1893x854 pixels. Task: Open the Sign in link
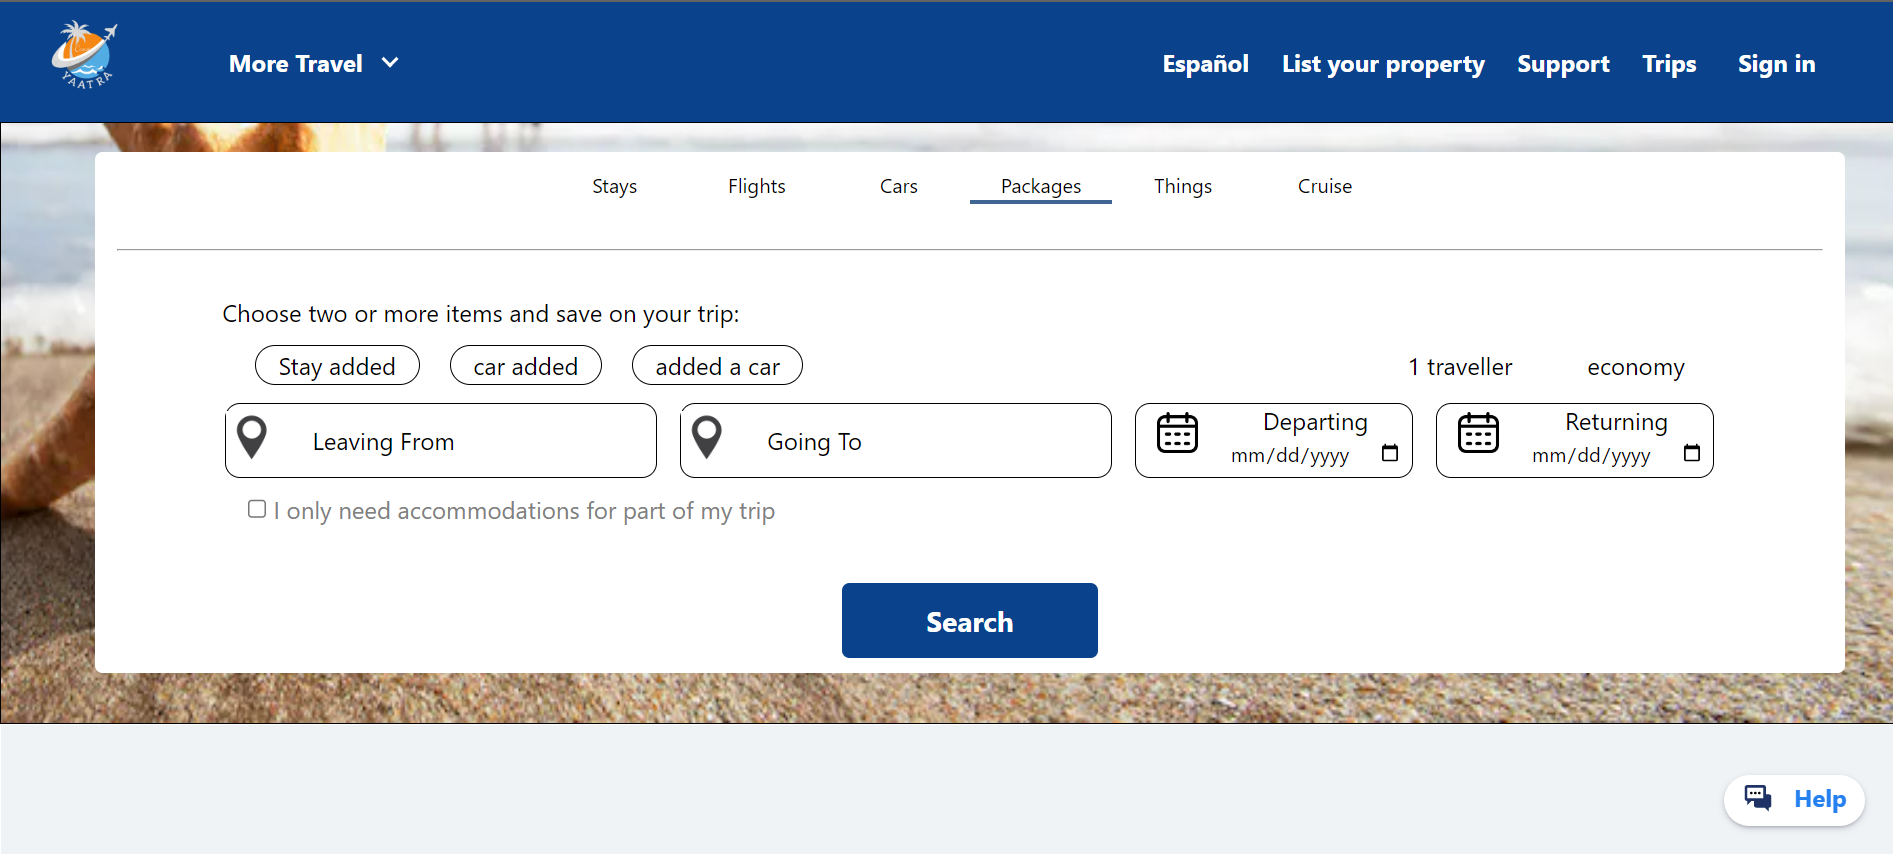click(1776, 64)
